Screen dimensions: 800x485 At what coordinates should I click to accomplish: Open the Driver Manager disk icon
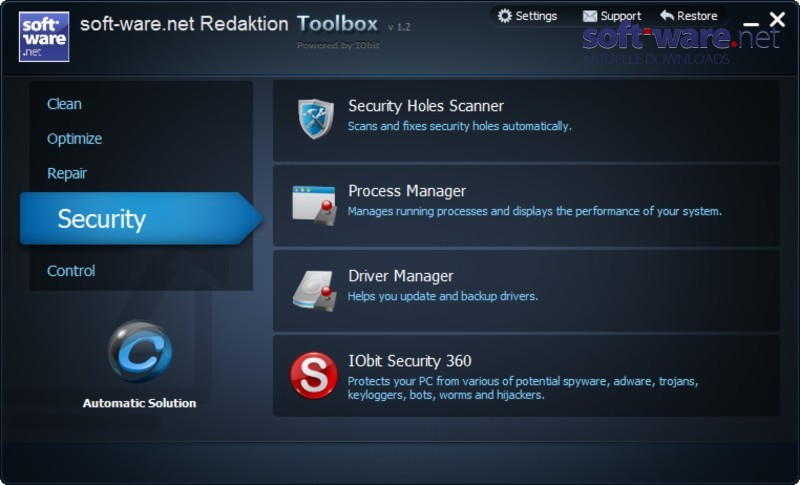click(315, 291)
